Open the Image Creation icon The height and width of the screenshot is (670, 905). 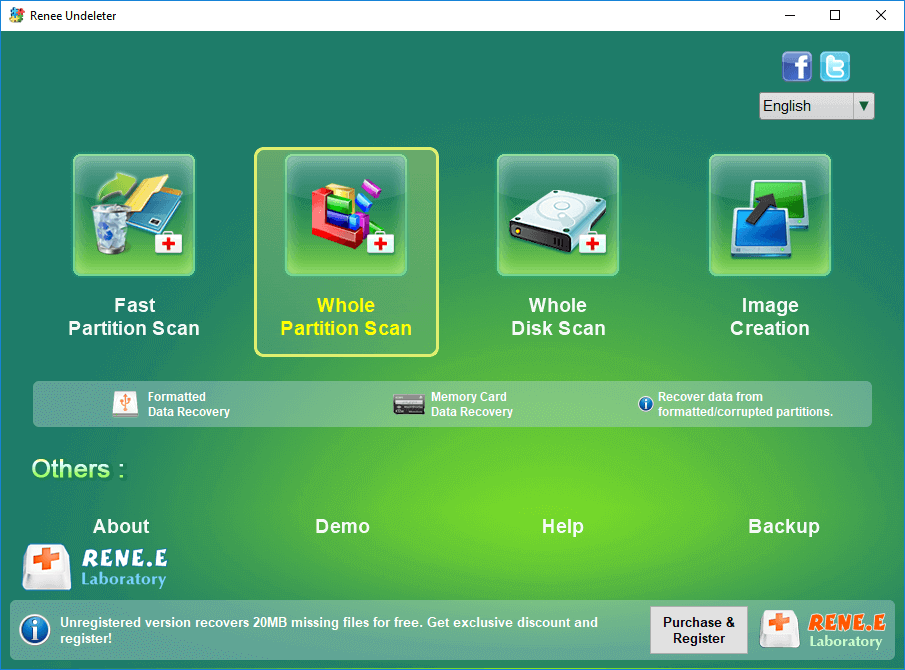[770, 215]
